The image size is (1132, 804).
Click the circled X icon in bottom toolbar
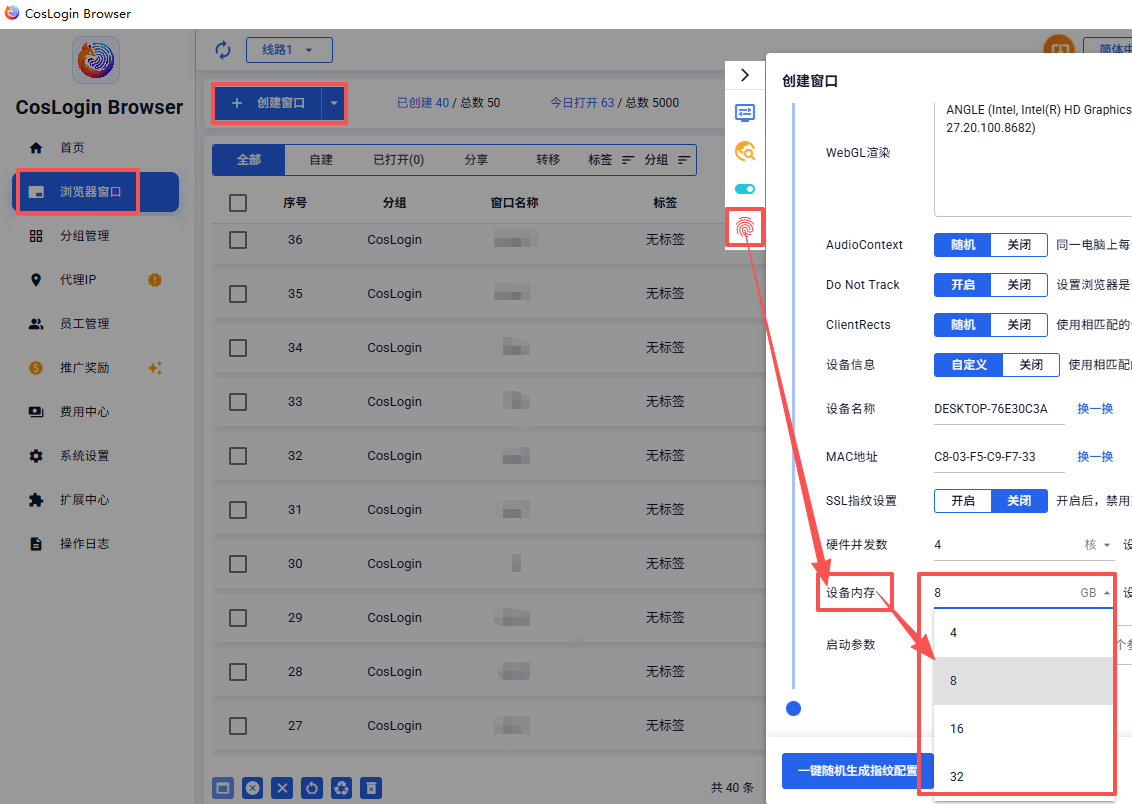click(x=253, y=788)
